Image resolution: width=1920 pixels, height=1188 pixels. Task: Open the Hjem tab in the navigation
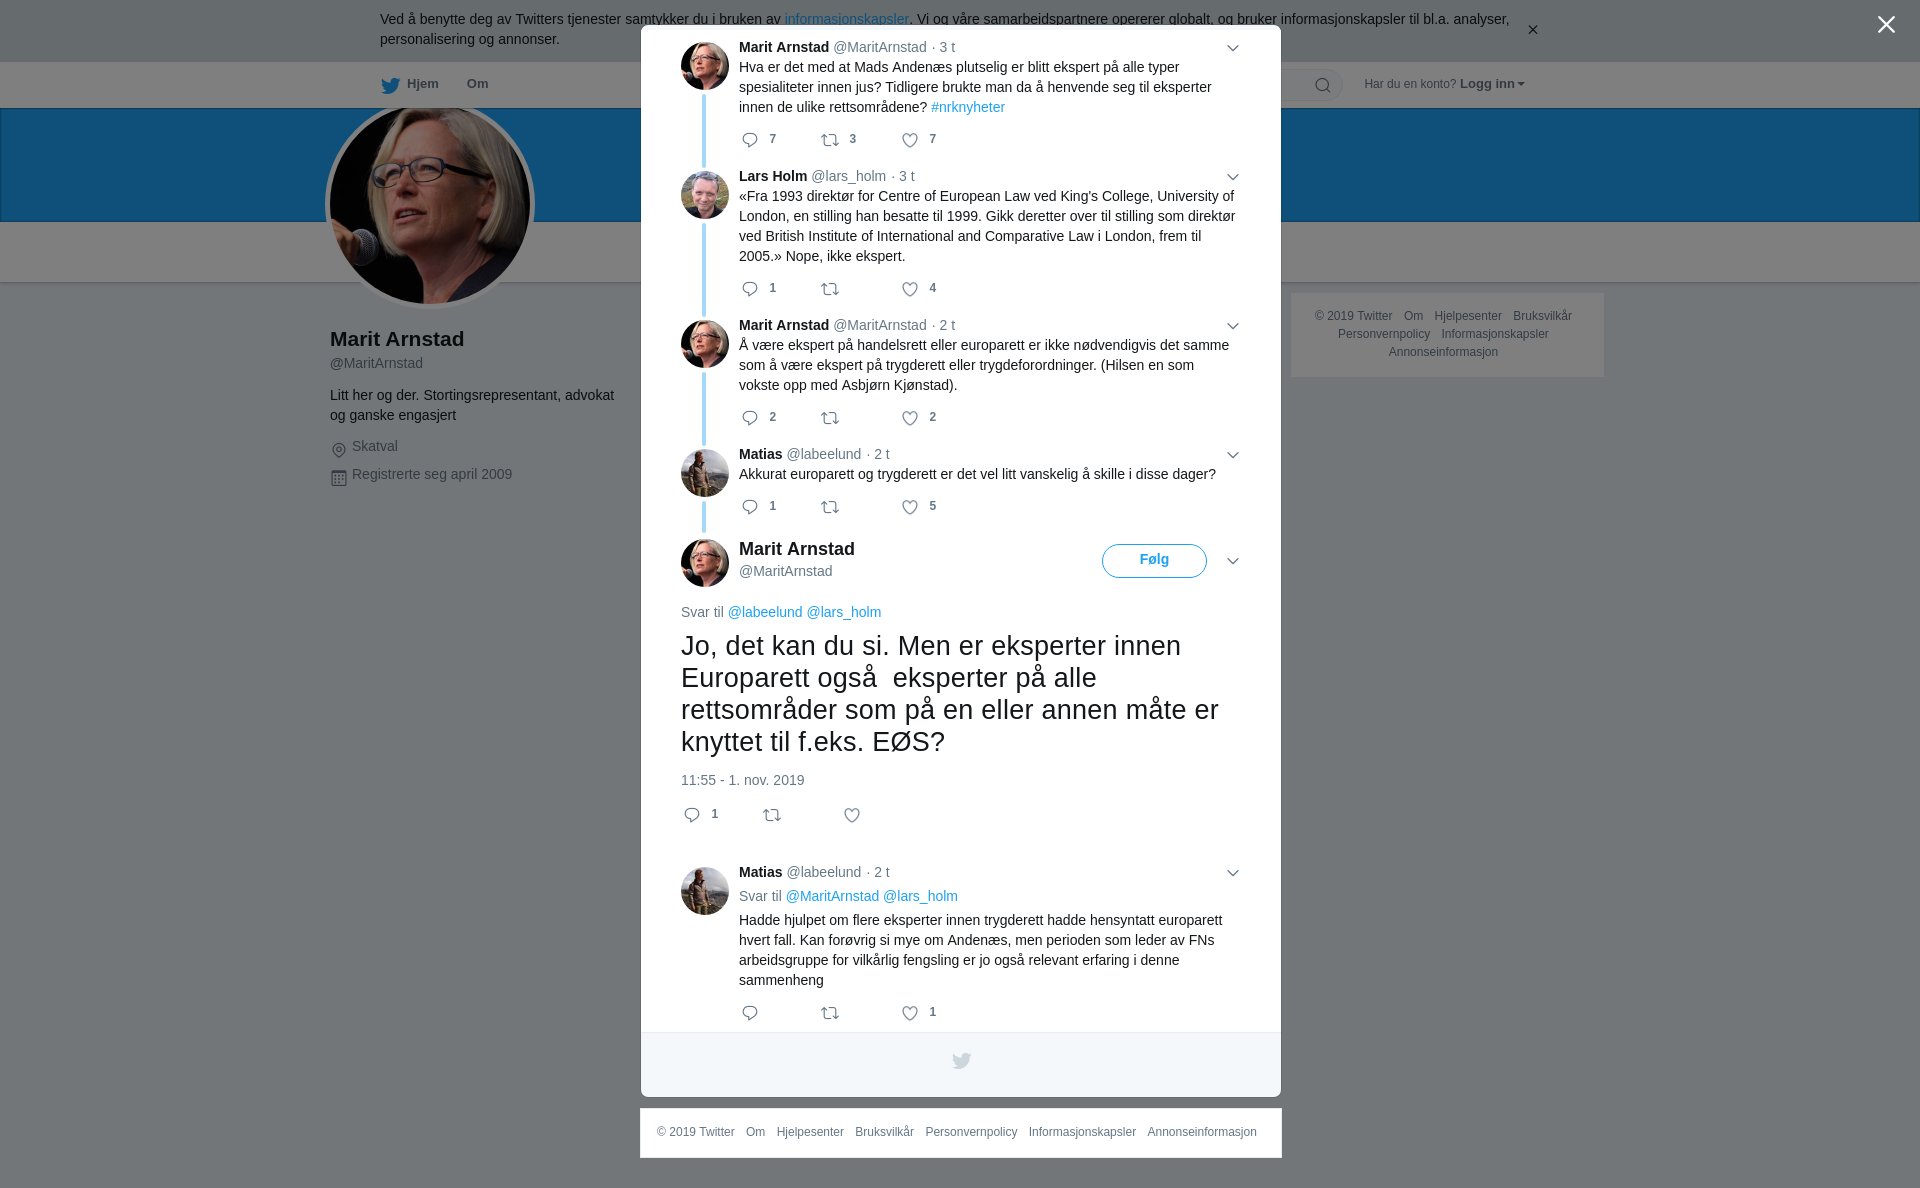click(410, 85)
